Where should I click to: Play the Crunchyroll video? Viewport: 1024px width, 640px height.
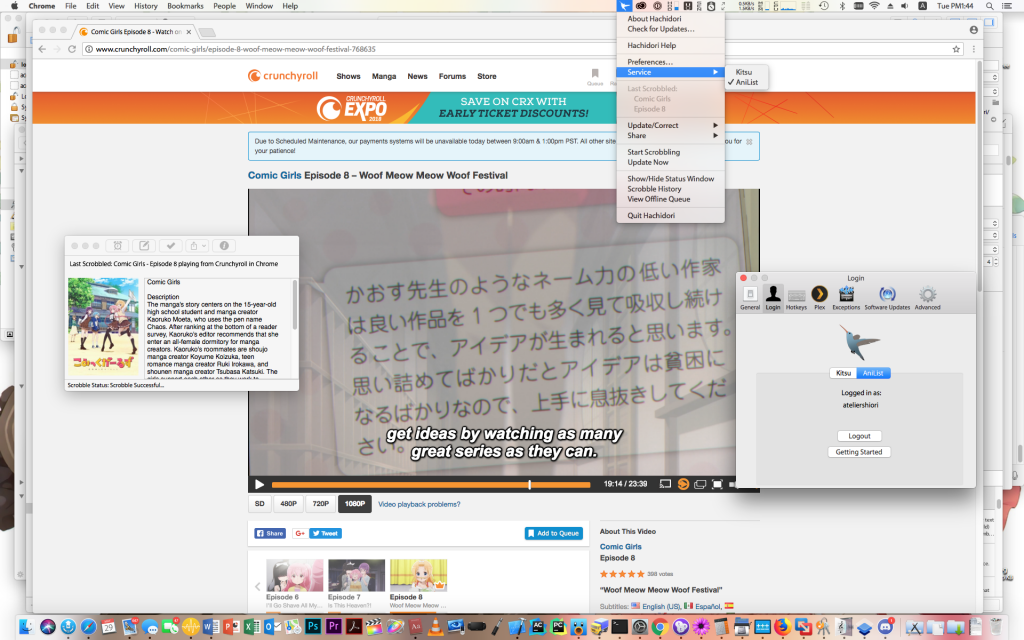pyautogui.click(x=259, y=485)
